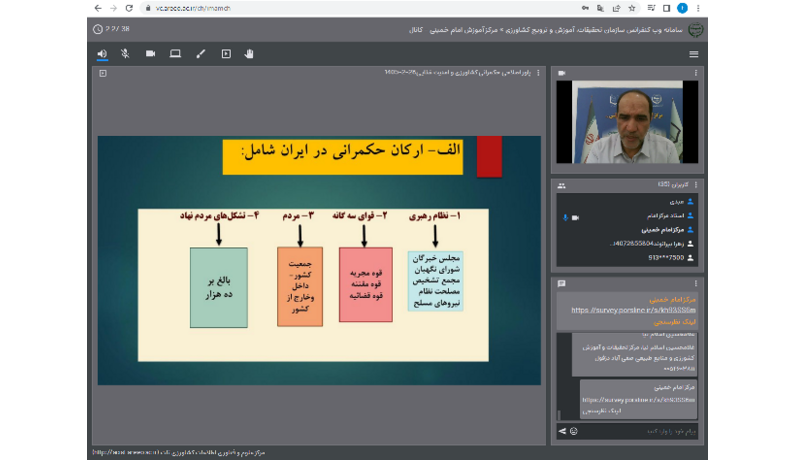
Task: Open the survey.porsline.ir link in chat
Action: tap(633, 310)
